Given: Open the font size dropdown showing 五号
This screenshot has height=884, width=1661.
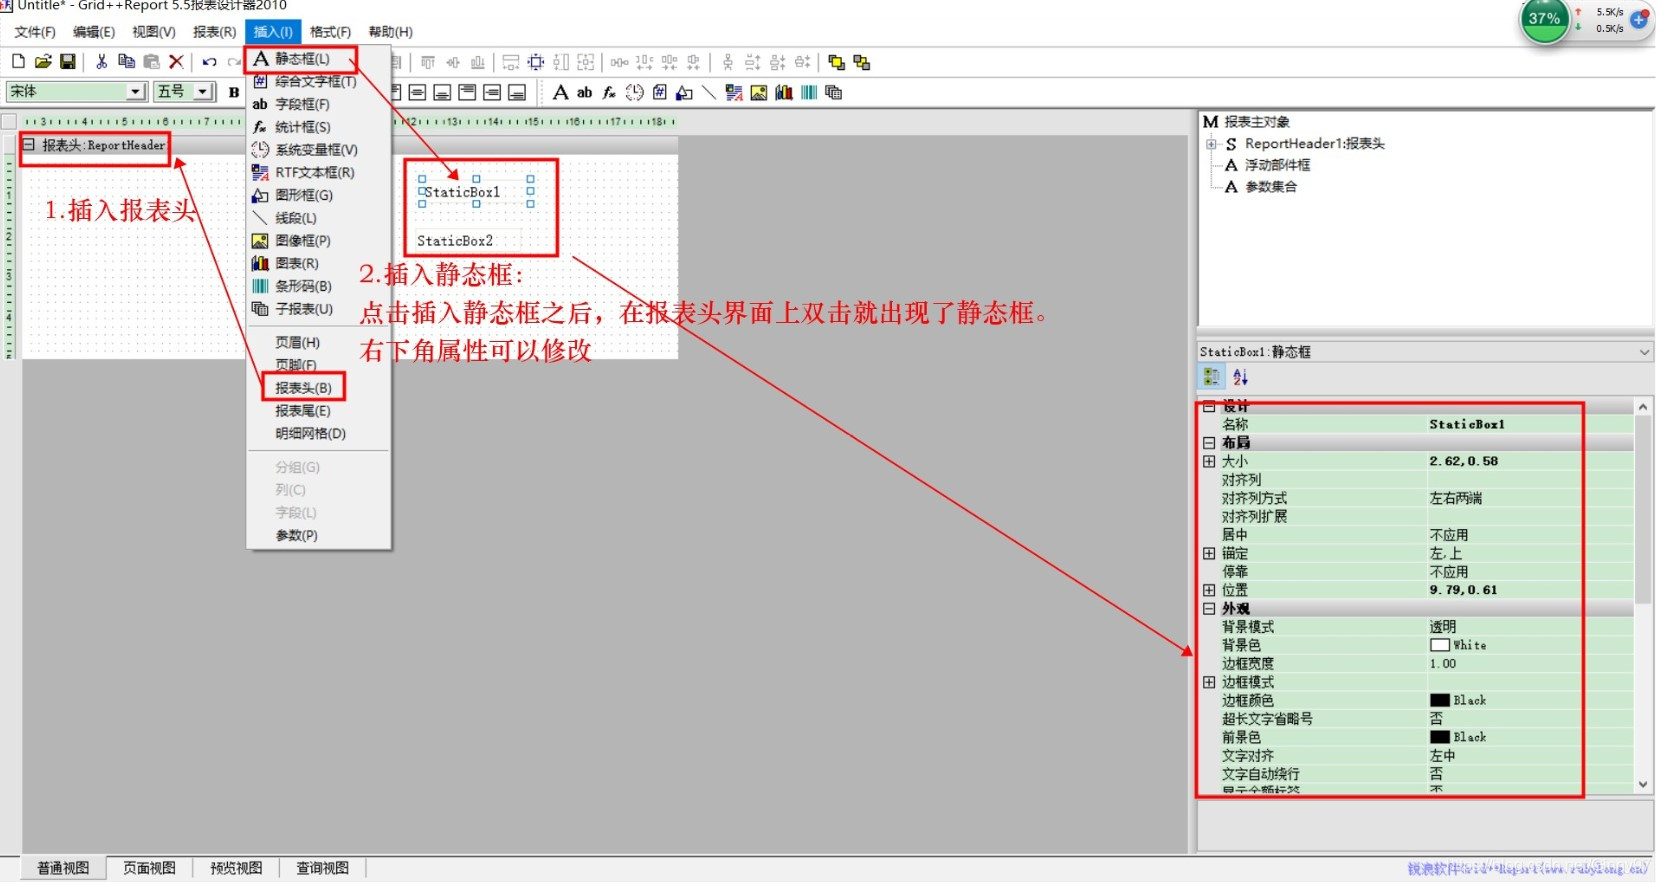Looking at the screenshot, I should (x=203, y=92).
